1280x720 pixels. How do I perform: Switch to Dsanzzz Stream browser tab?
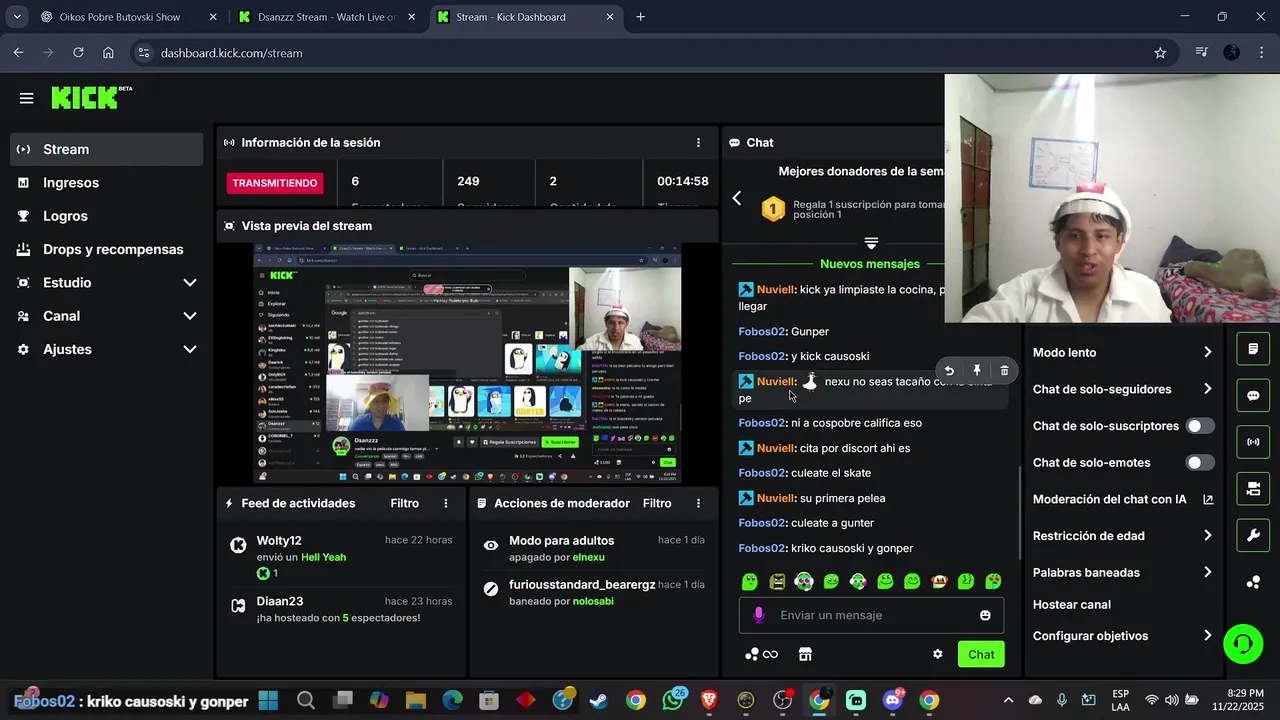(327, 17)
